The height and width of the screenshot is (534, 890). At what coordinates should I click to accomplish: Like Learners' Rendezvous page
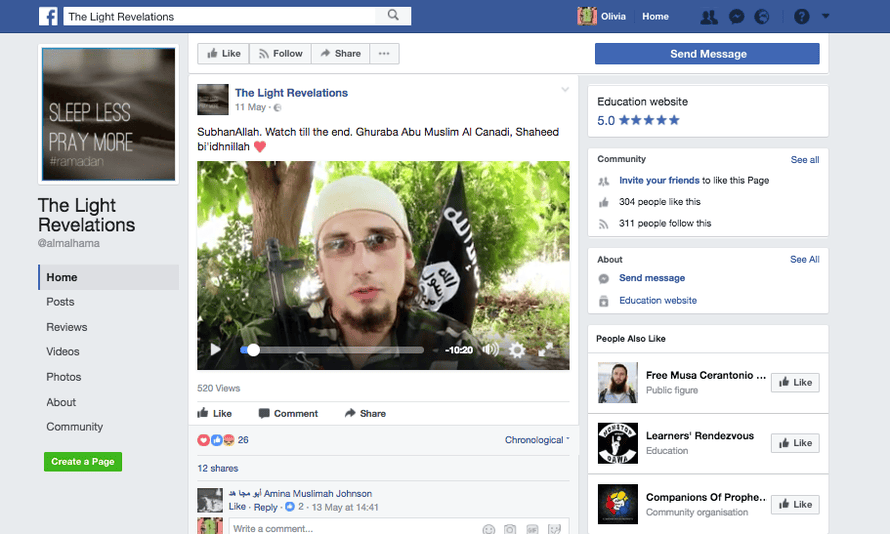point(795,443)
